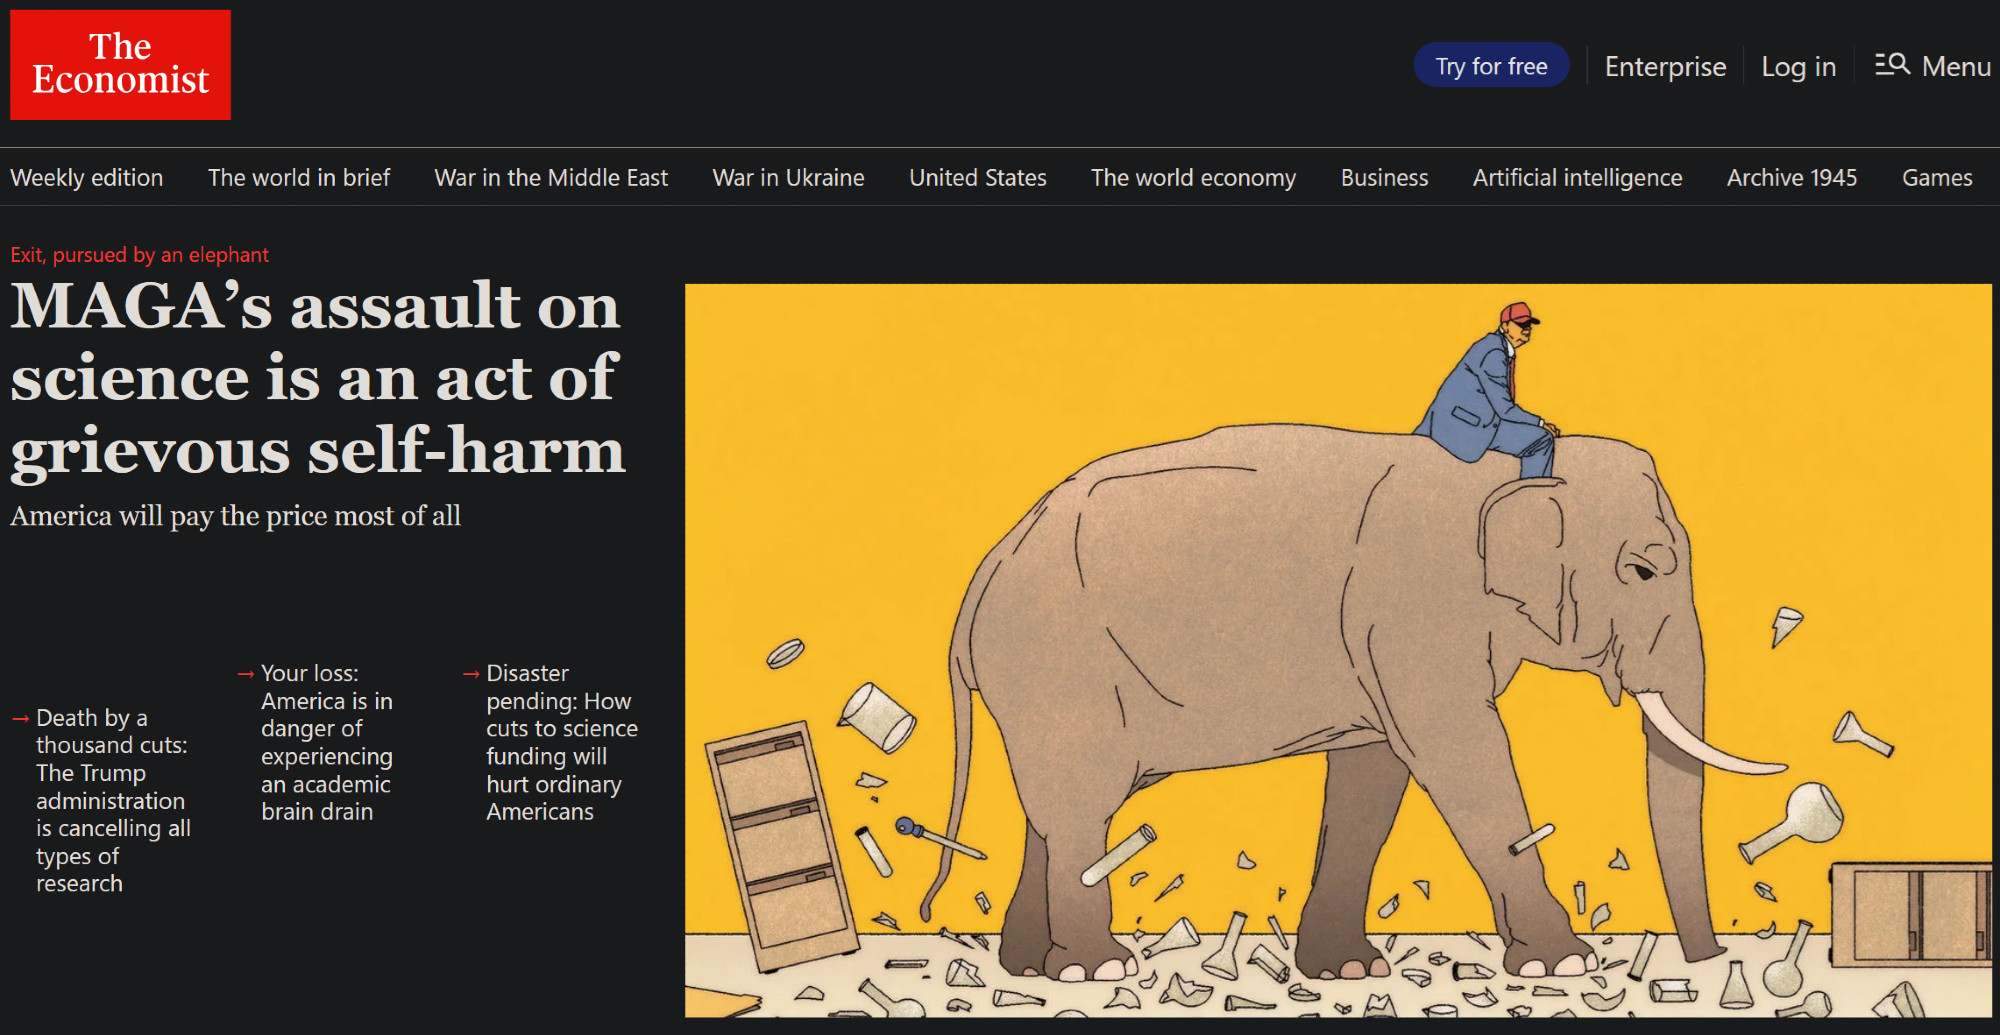The image size is (2000, 1035).
Task: Open Archive 1945
Action: point(1791,177)
